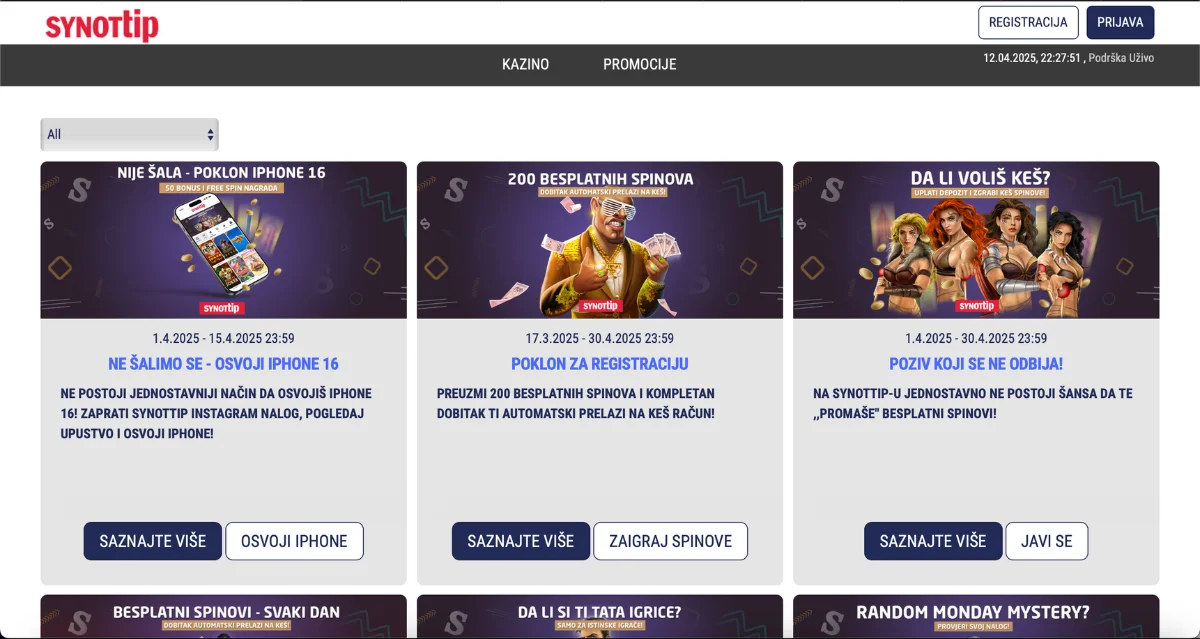This screenshot has width=1200, height=639.
Task: Click the PRIJAVA login button
Action: coord(1120,22)
